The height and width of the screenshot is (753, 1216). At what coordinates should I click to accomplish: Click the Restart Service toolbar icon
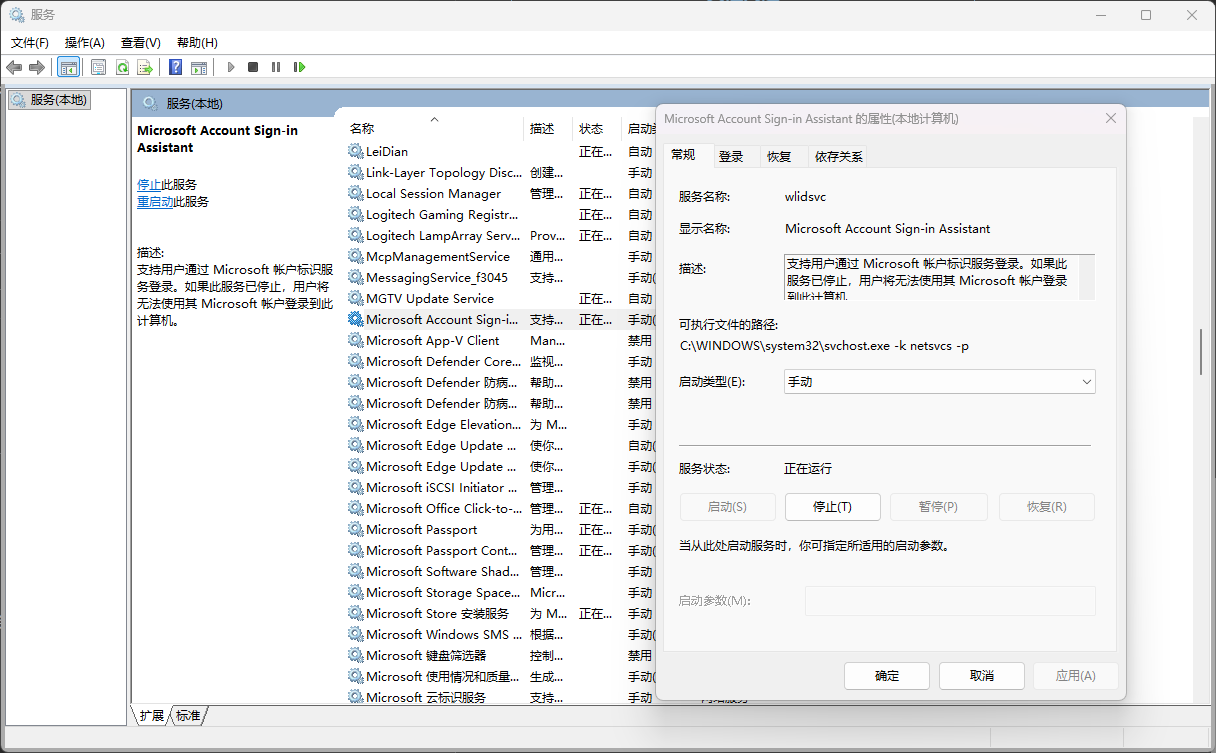coord(299,67)
